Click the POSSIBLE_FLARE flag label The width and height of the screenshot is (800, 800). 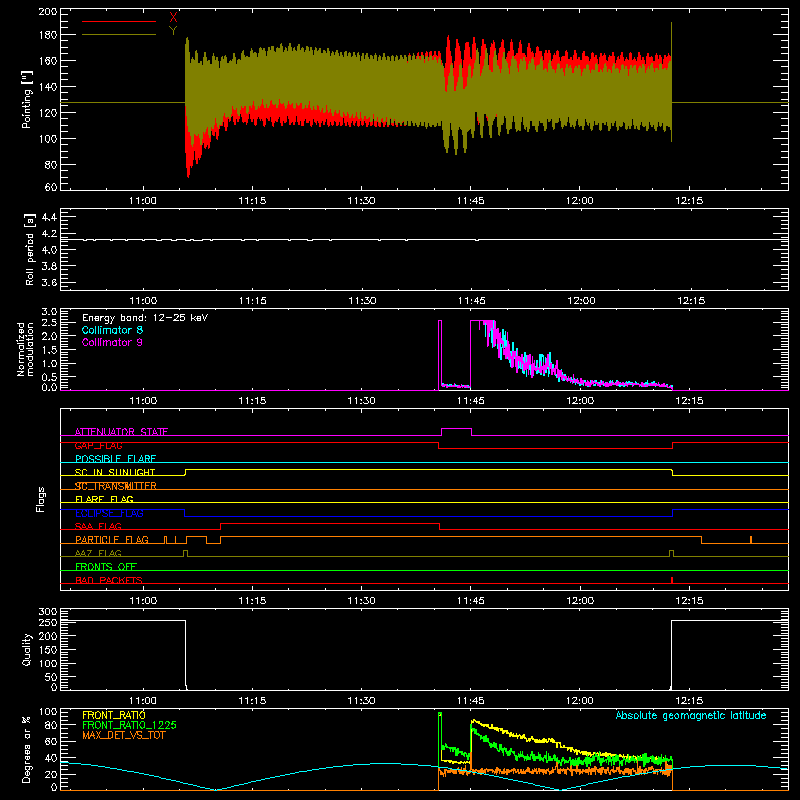click(115, 459)
